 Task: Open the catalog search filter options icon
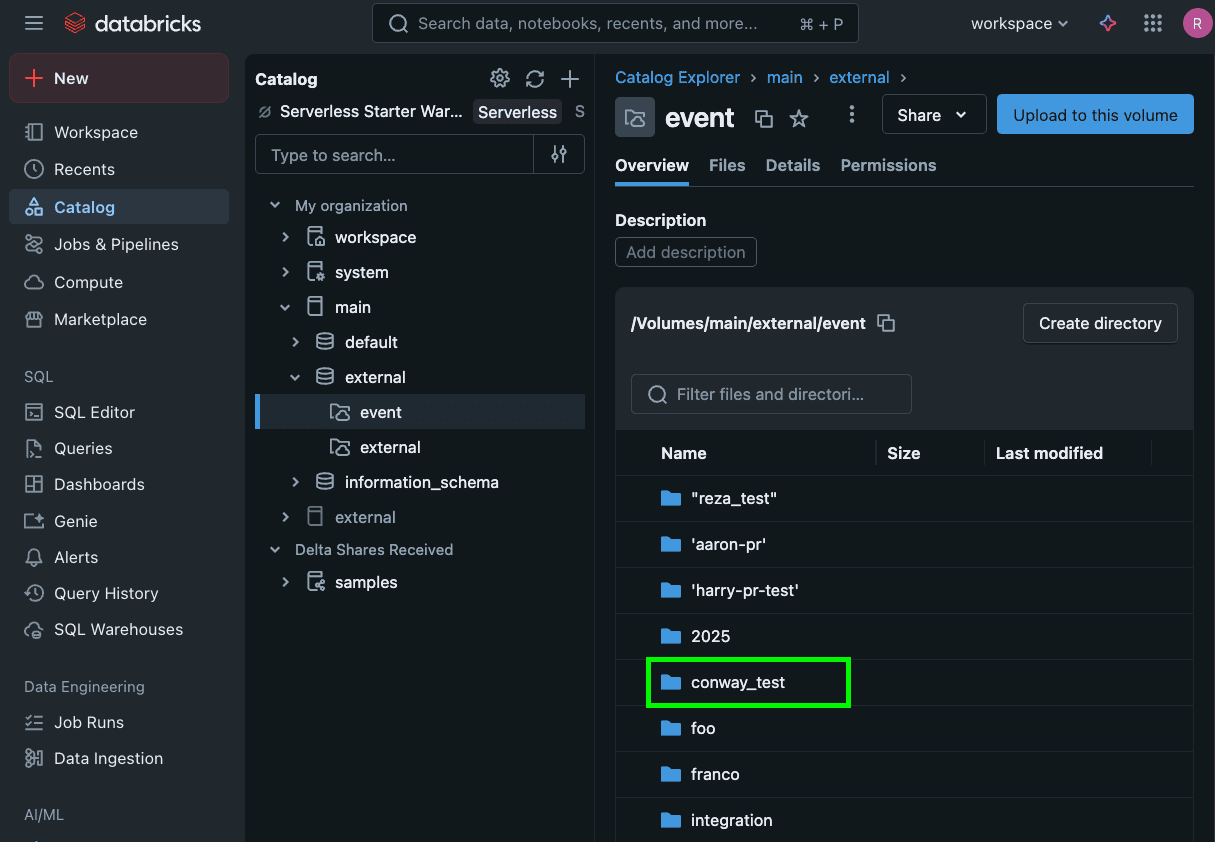click(x=559, y=155)
